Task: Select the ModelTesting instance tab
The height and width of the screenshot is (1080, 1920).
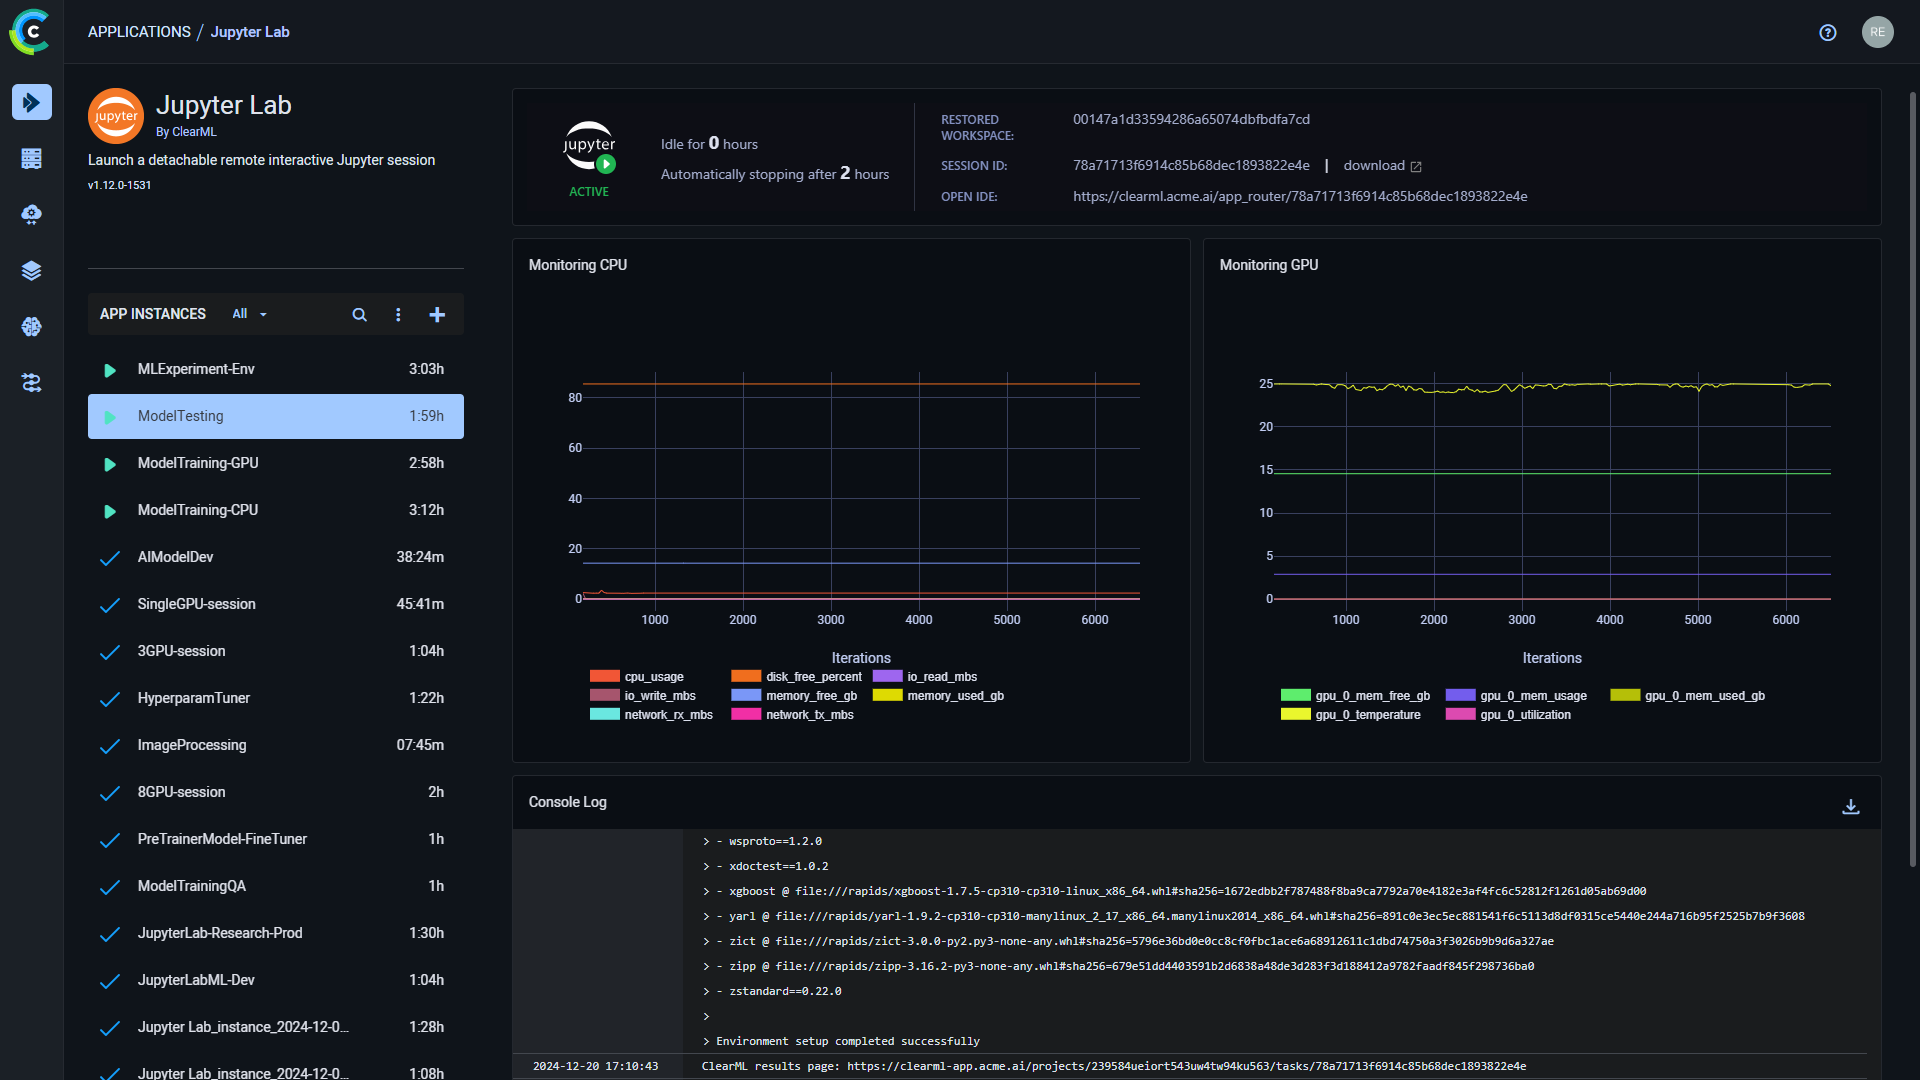Action: [276, 415]
